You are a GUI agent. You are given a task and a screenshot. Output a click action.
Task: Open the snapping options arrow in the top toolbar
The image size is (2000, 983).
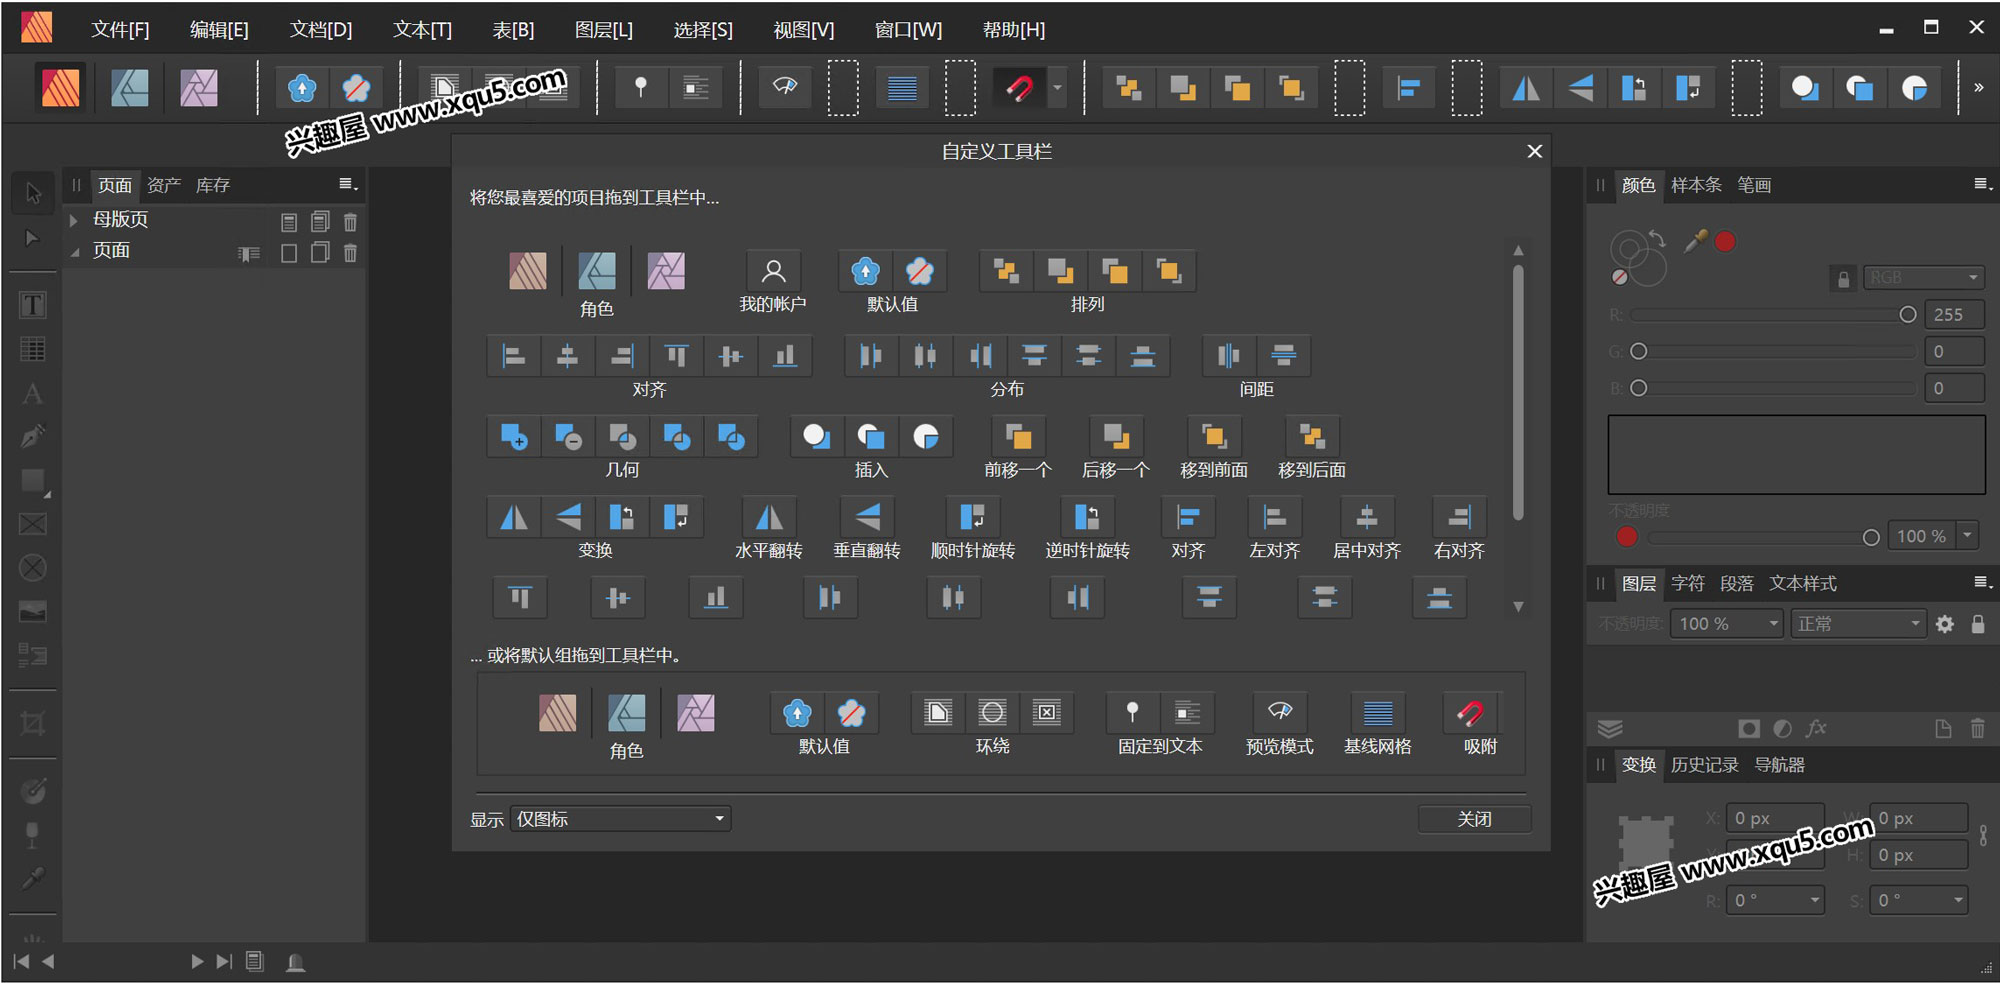1057,89
